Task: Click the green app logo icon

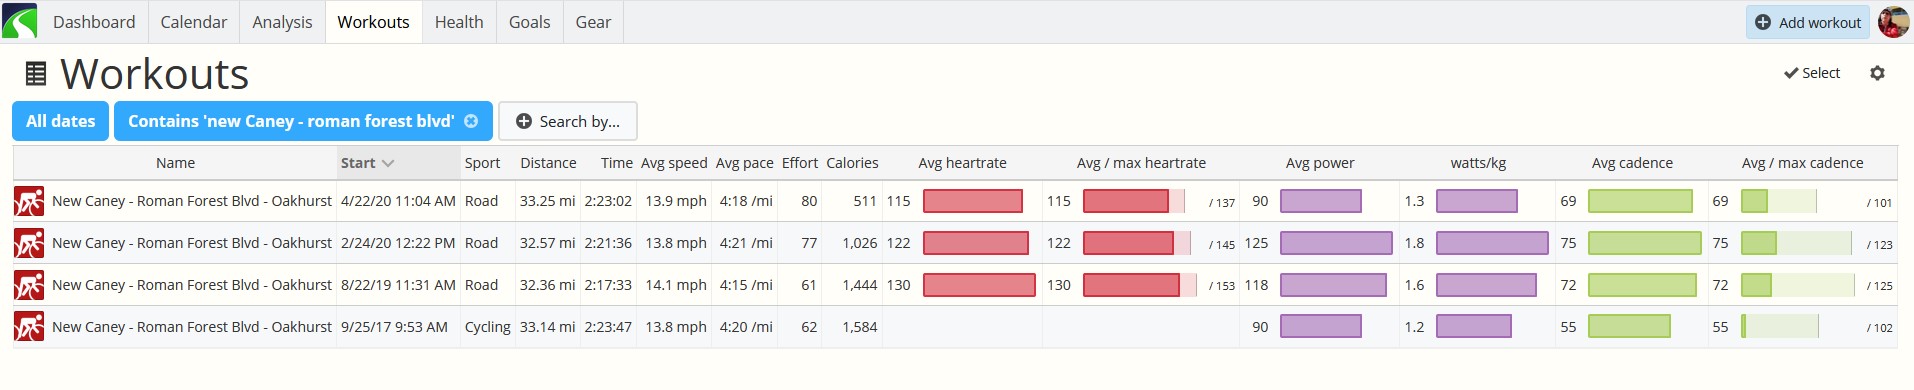Action: [x=20, y=21]
